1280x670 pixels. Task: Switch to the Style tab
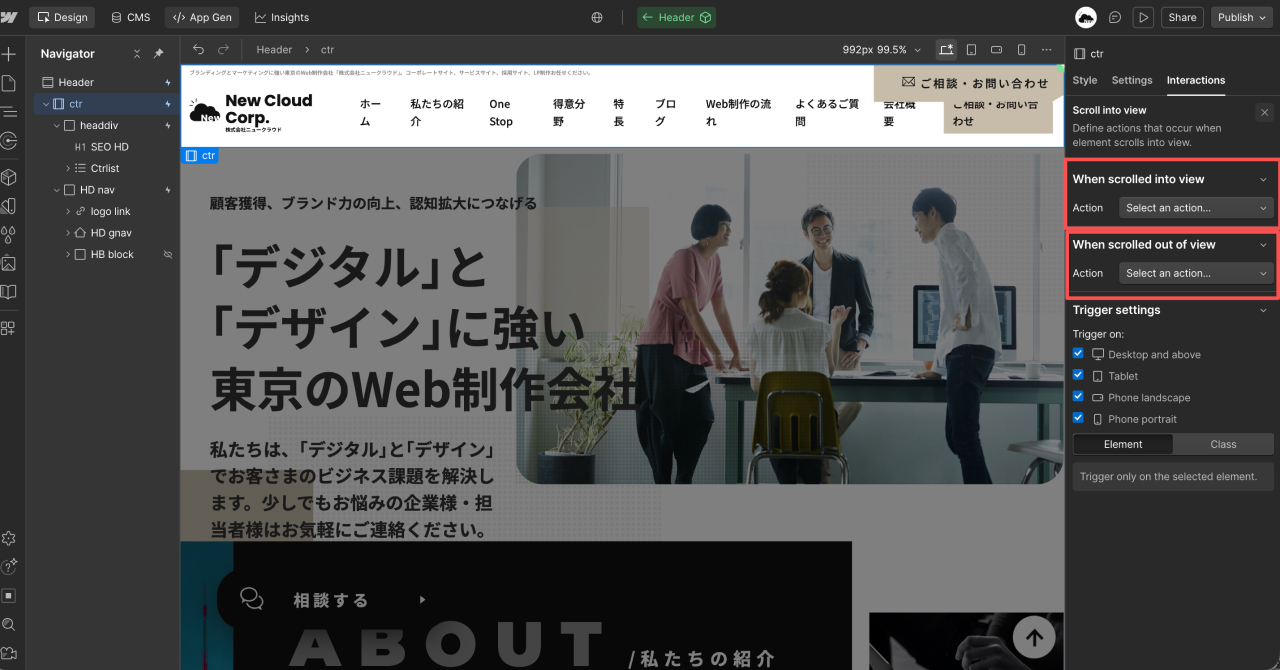(1084, 80)
